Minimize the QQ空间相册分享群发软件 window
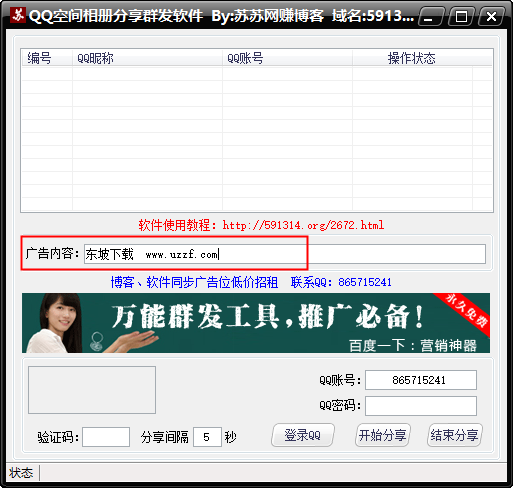The height and width of the screenshot is (488, 513). [431, 16]
